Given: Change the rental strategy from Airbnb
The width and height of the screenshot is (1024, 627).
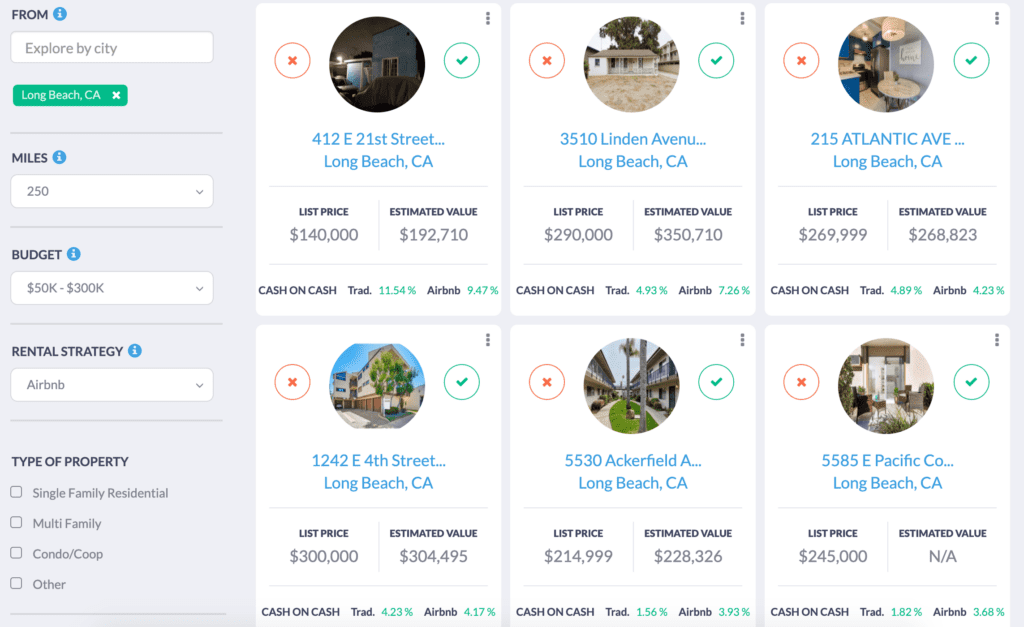Looking at the screenshot, I should [111, 385].
